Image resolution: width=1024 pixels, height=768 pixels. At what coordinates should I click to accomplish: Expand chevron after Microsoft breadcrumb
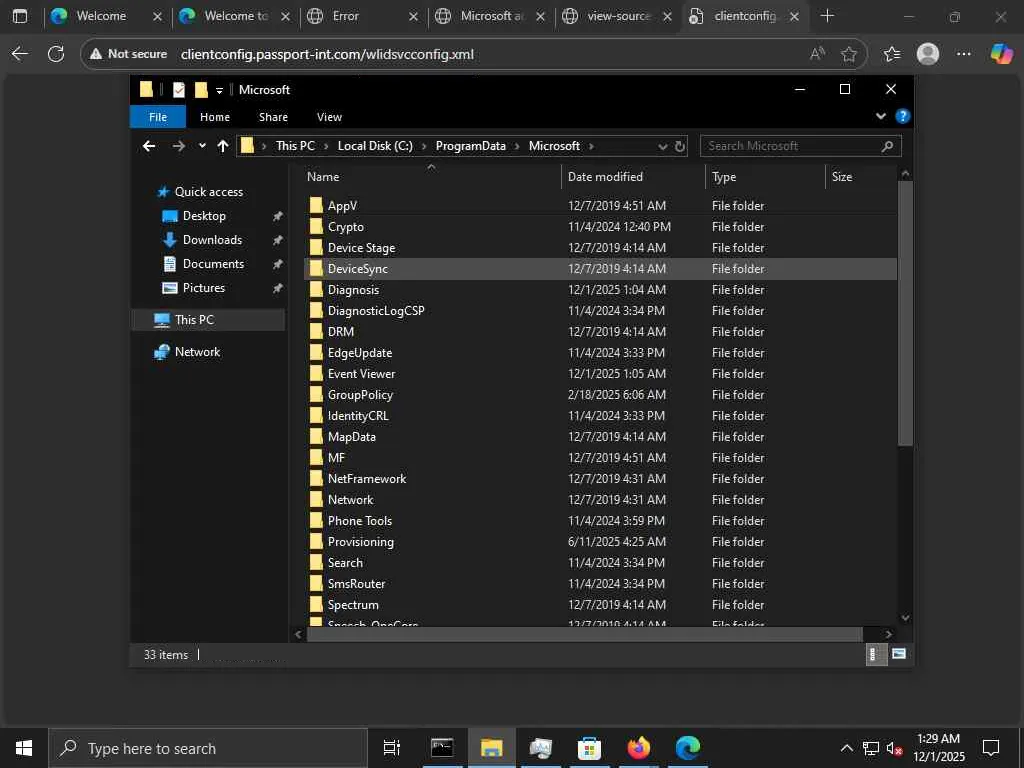coord(591,146)
